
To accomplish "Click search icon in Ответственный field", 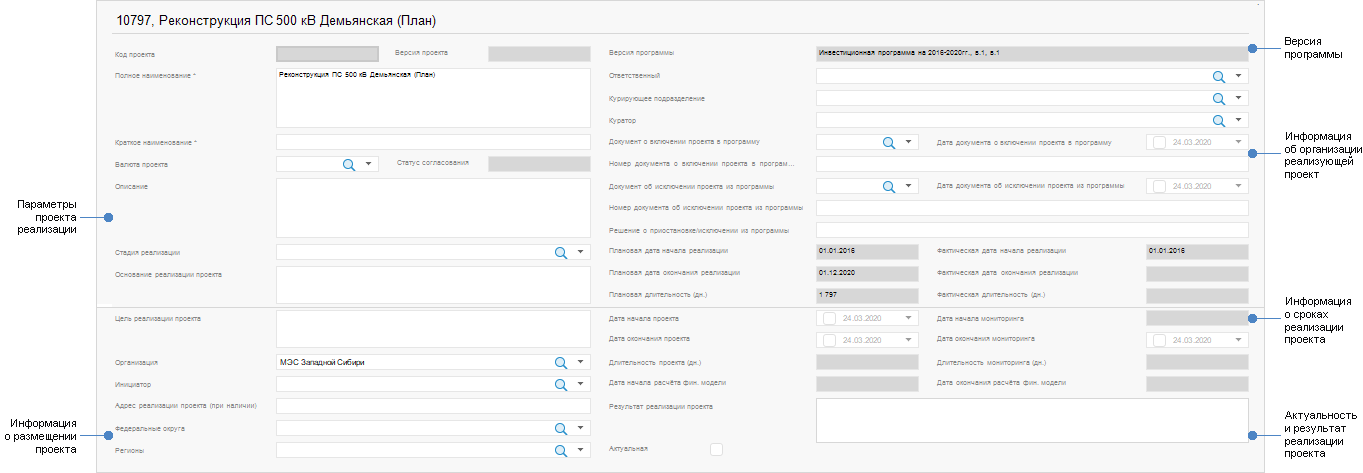I will (x=1219, y=76).
